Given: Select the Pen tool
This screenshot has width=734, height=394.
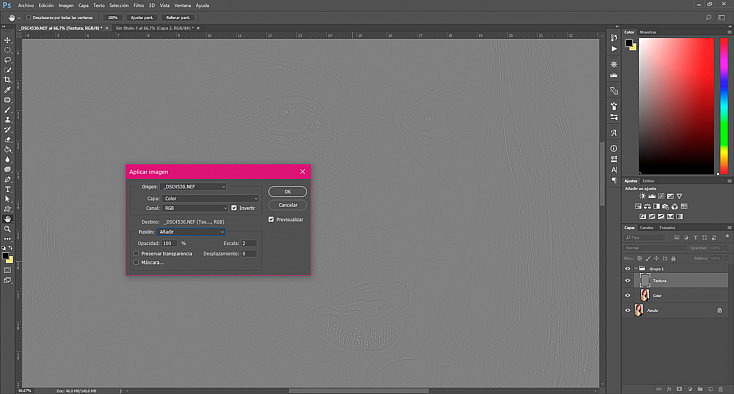Looking at the screenshot, I should pos(7,179).
